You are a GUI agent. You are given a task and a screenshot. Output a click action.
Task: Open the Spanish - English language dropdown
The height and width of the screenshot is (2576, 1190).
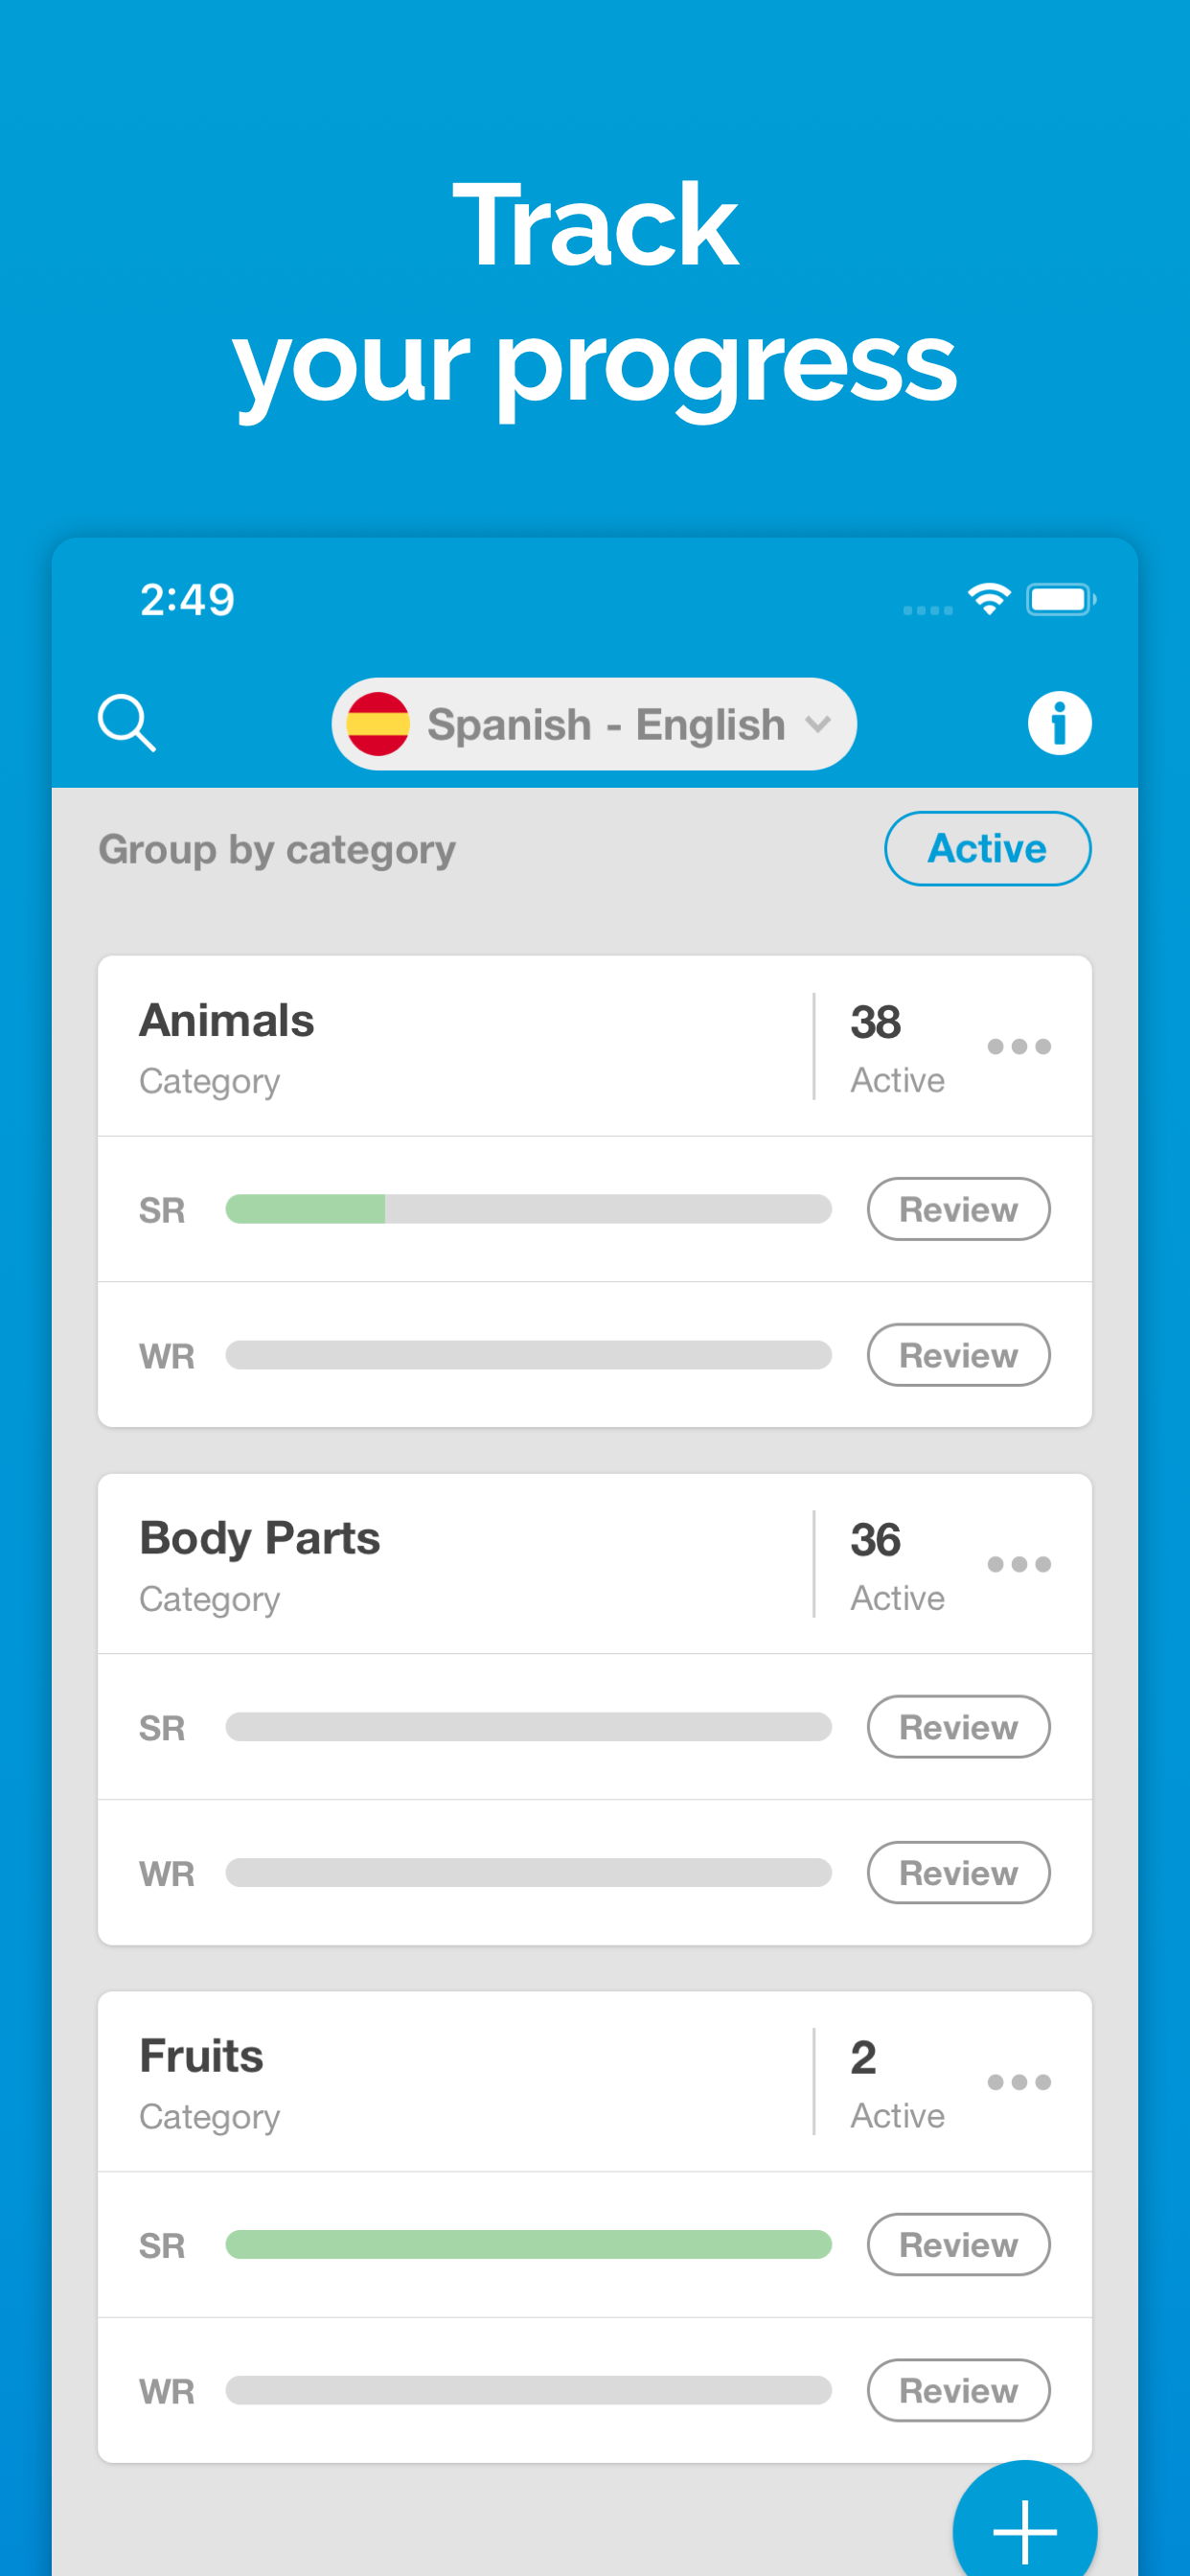pos(593,723)
